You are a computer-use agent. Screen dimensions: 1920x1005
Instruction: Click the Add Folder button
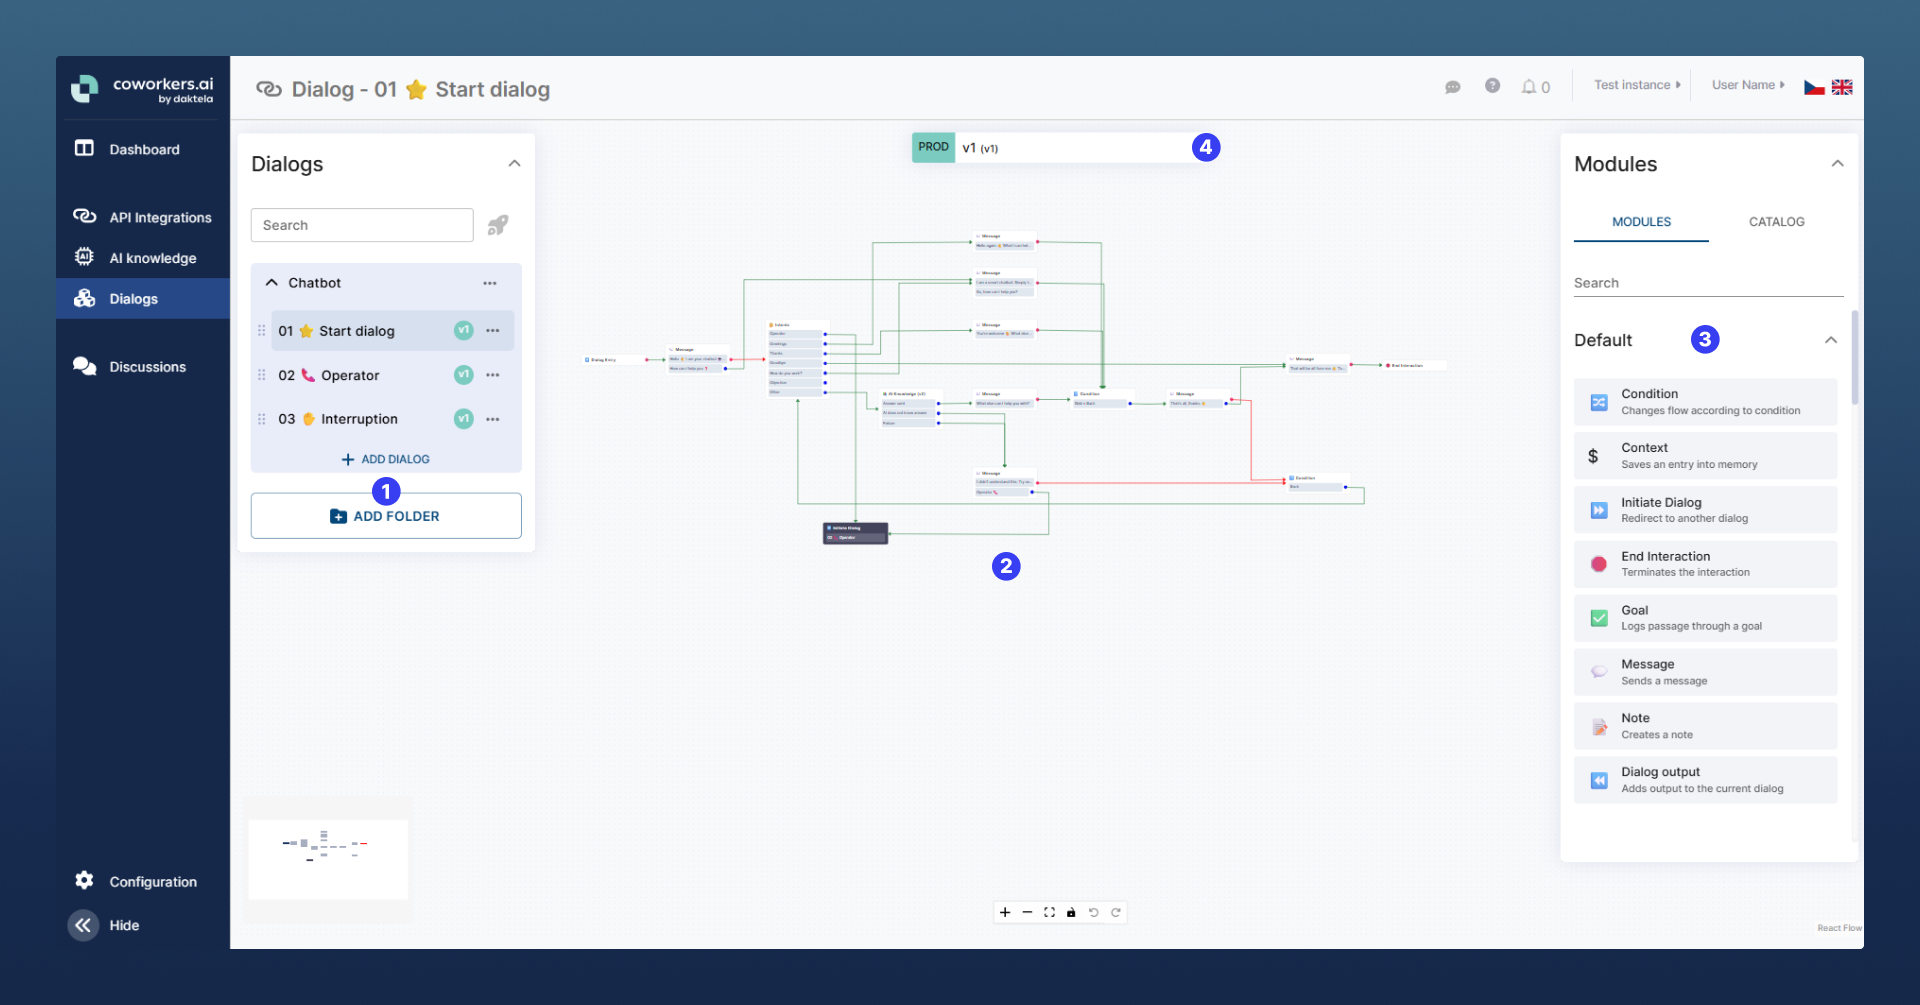386,516
